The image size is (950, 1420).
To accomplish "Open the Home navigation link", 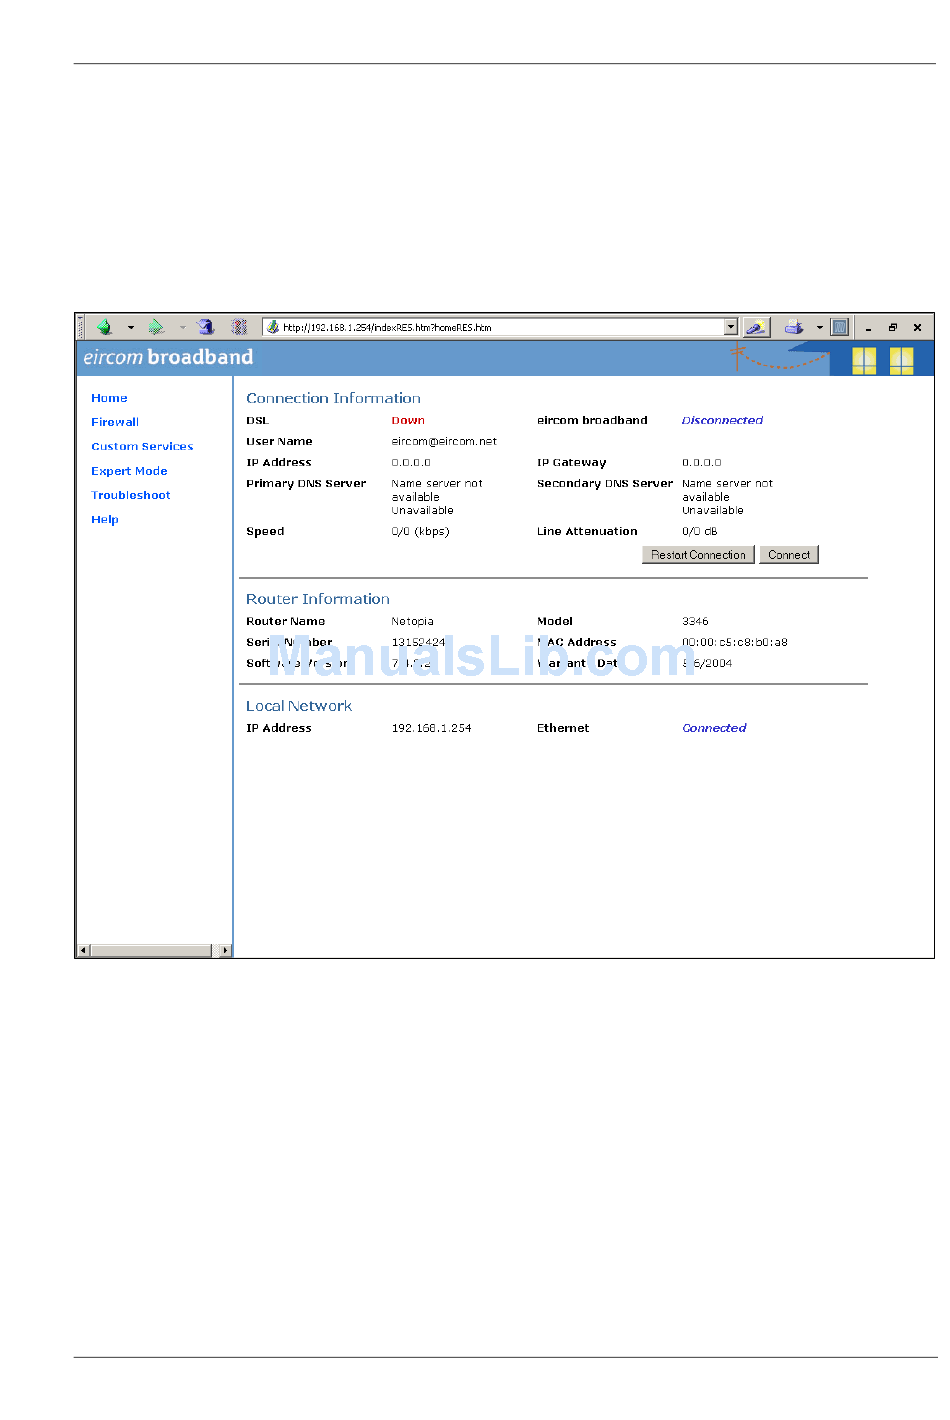I will 109,398.
